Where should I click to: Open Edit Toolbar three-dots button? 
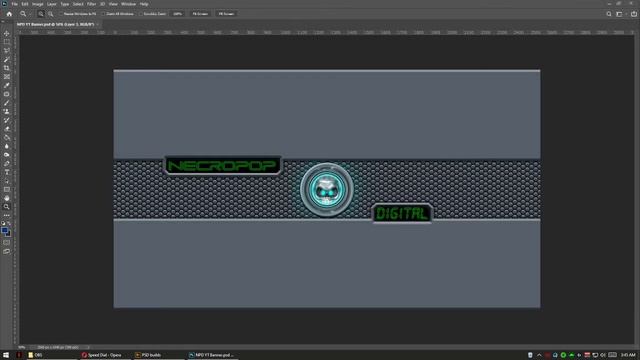7,216
